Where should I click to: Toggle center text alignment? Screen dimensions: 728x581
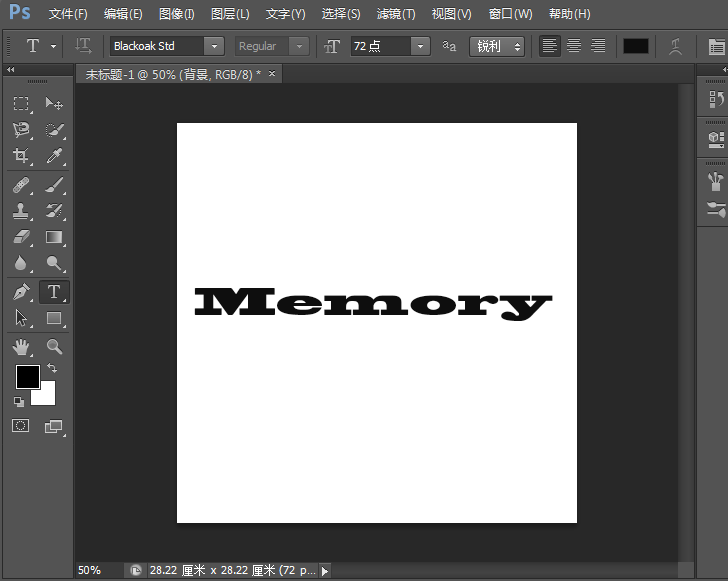click(x=574, y=46)
